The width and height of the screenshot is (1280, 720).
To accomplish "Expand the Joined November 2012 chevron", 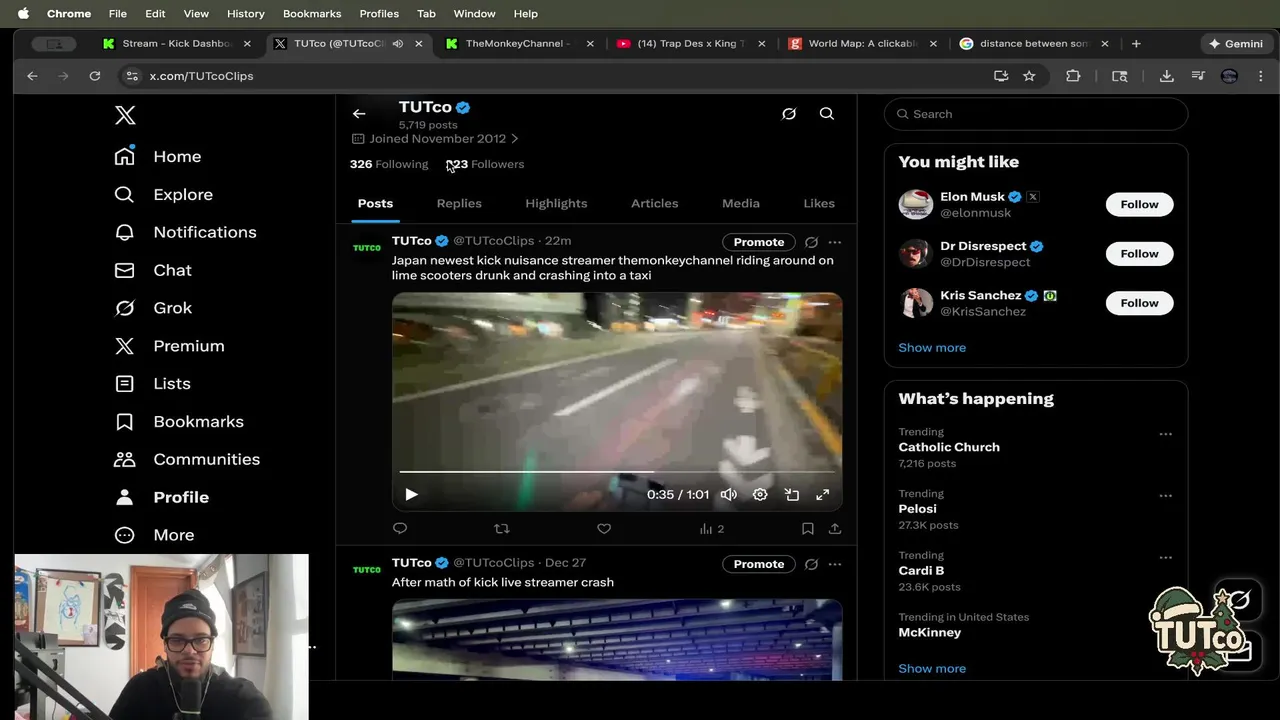I will pos(515,139).
